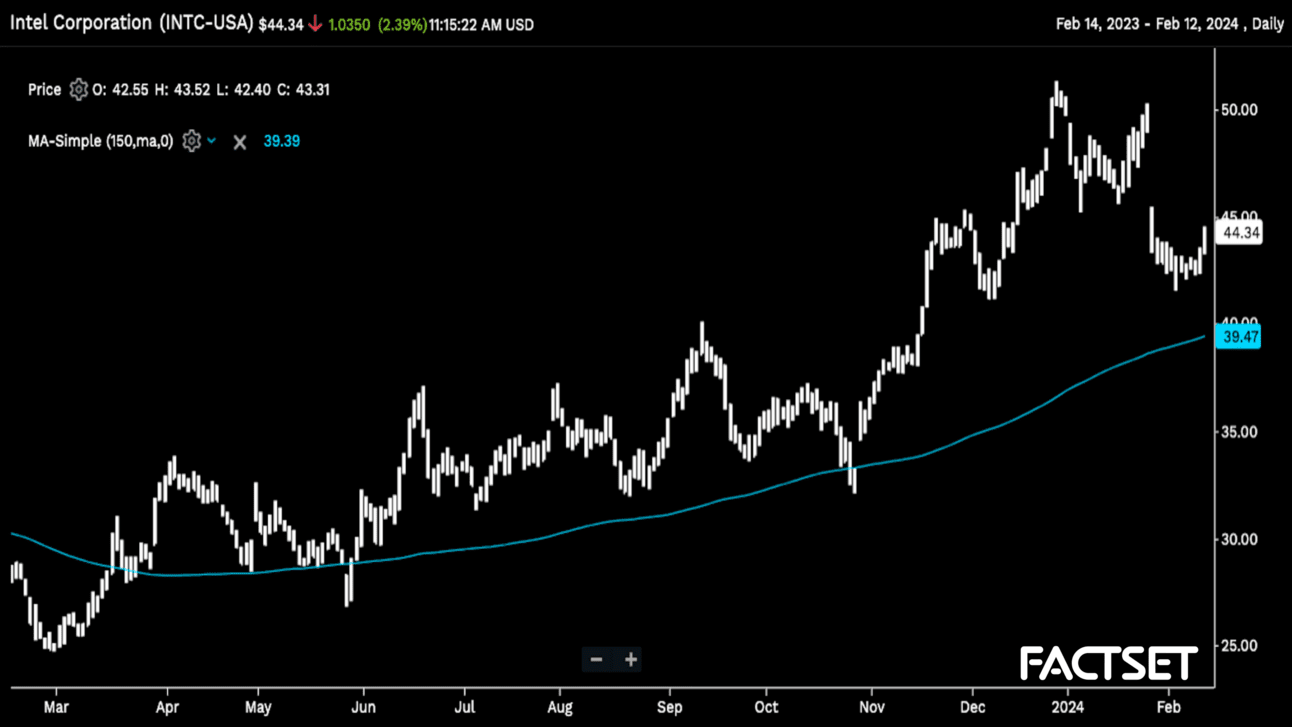Image resolution: width=1292 pixels, height=727 pixels.
Task: Click the Oct label on time axis
Action: [x=766, y=707]
